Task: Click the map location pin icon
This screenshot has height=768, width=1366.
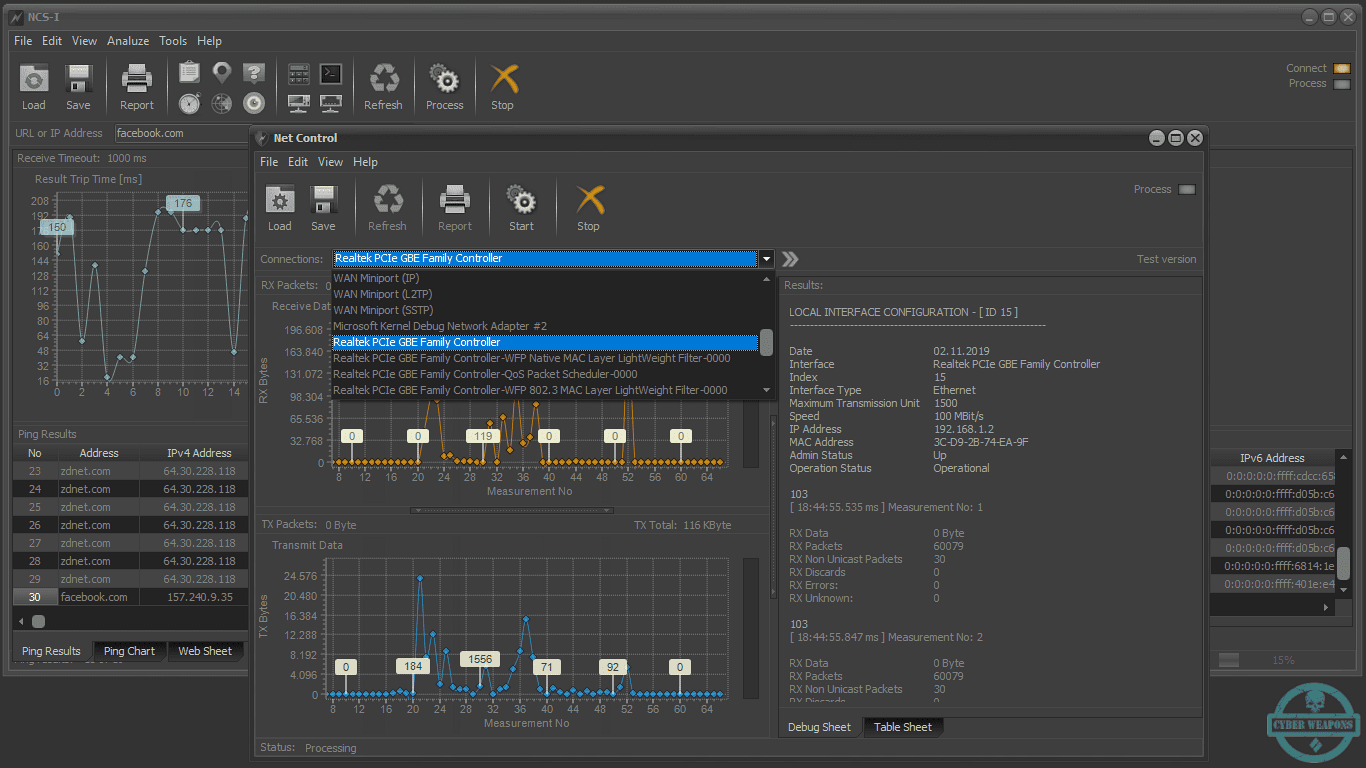Action: (x=222, y=72)
